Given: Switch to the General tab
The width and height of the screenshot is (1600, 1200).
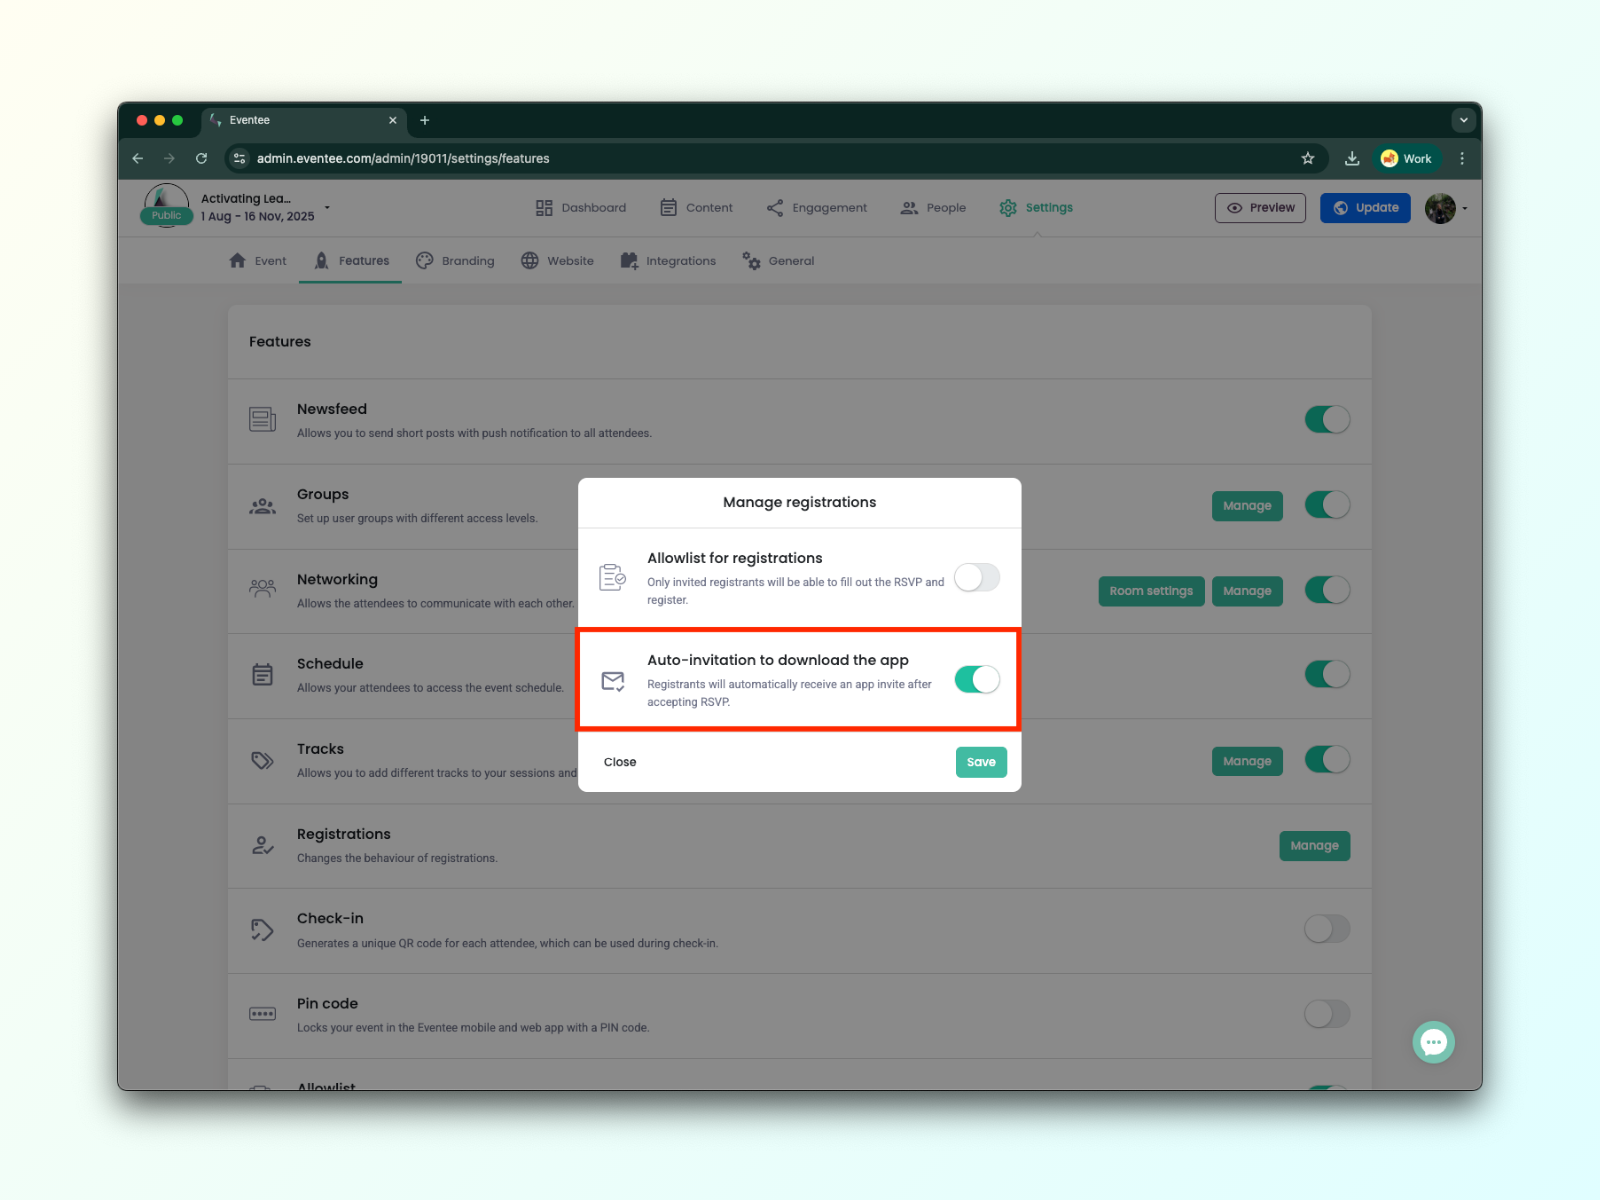Looking at the screenshot, I should click(x=778, y=261).
